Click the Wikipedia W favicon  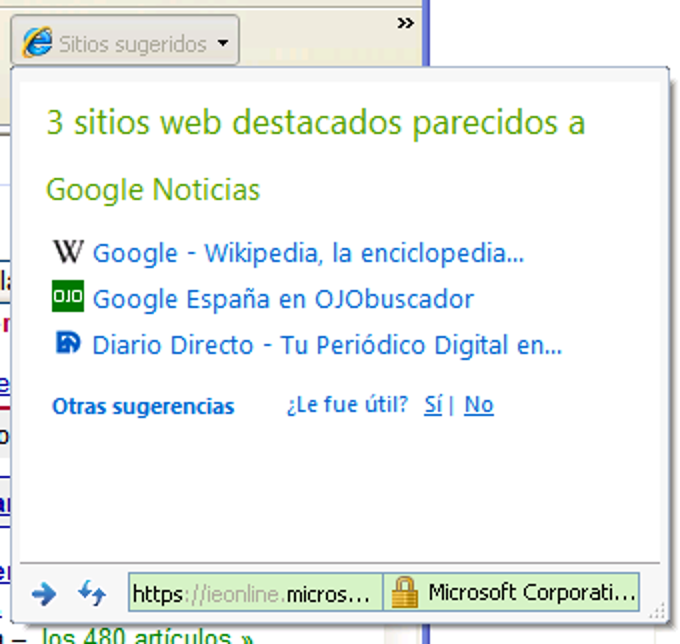68,252
